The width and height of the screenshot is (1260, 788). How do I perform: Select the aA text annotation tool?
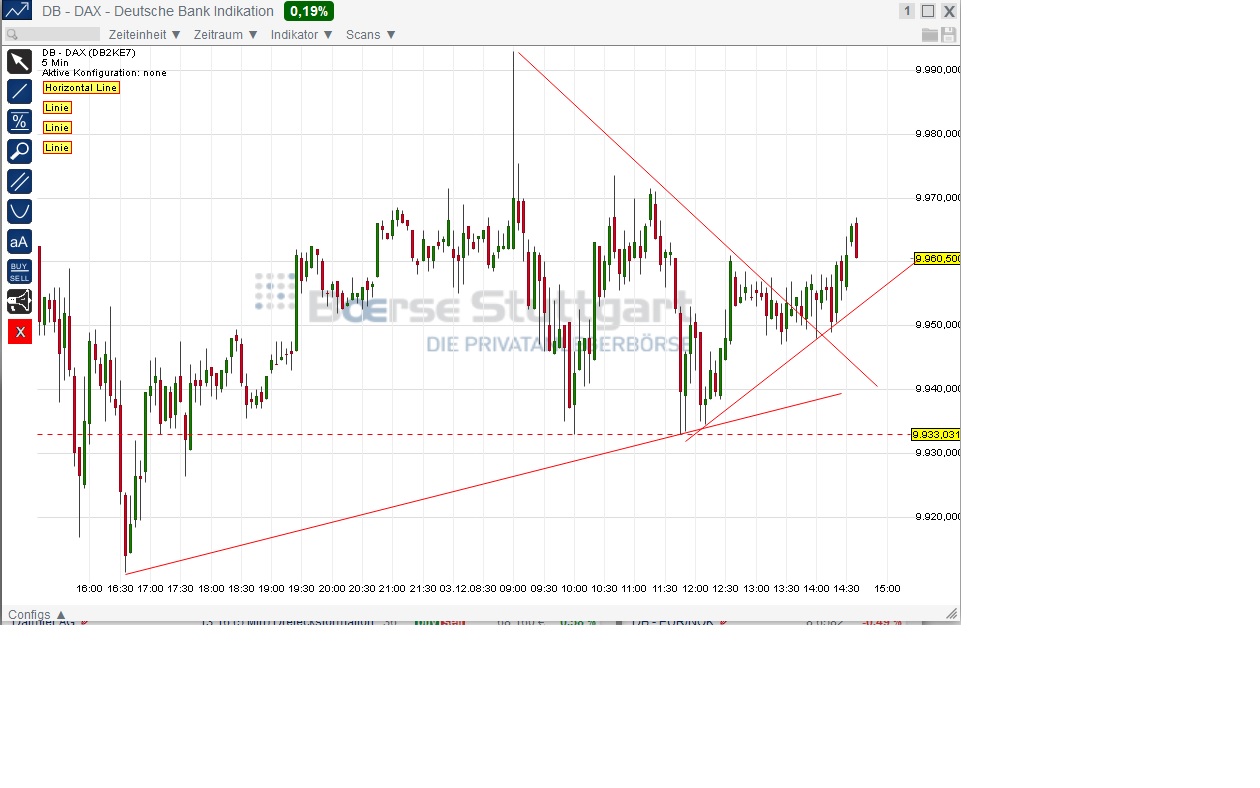(18, 241)
